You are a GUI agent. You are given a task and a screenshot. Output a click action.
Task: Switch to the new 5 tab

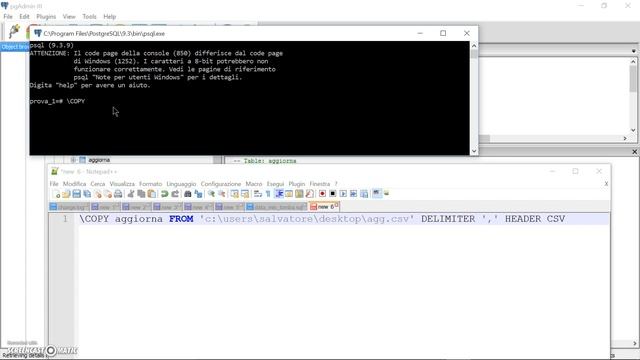coord(229,207)
